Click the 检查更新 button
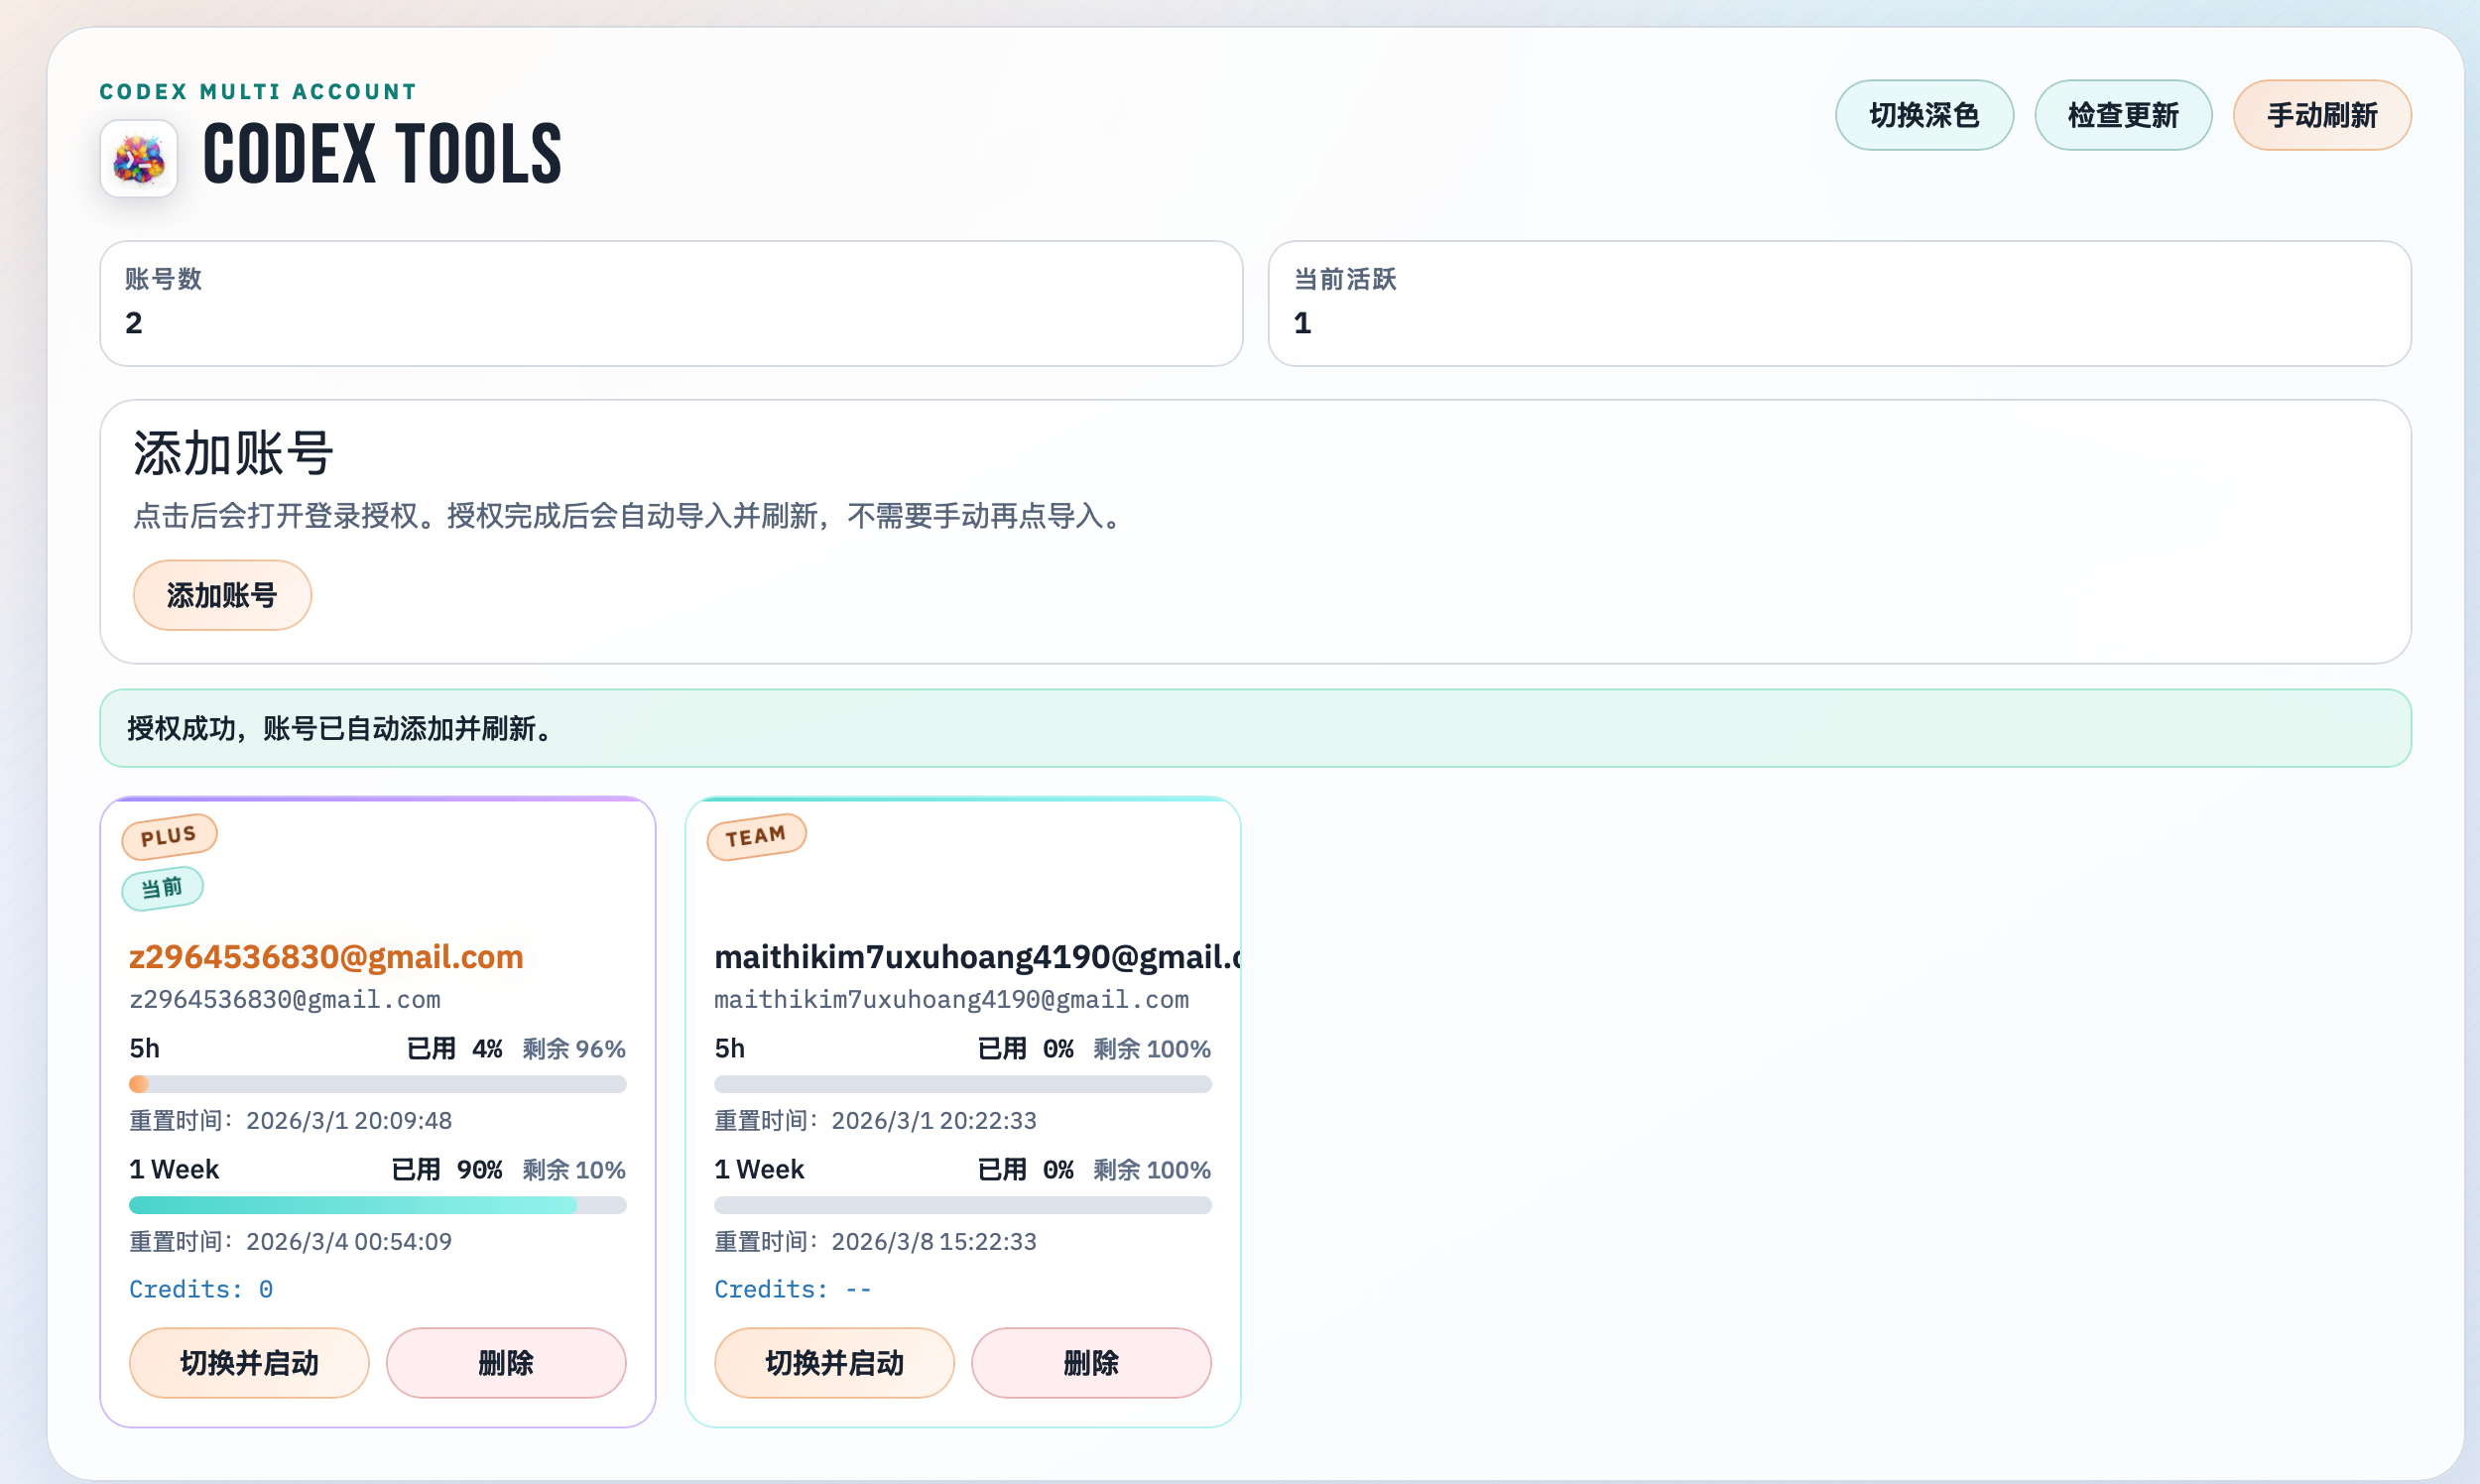 click(x=2123, y=115)
